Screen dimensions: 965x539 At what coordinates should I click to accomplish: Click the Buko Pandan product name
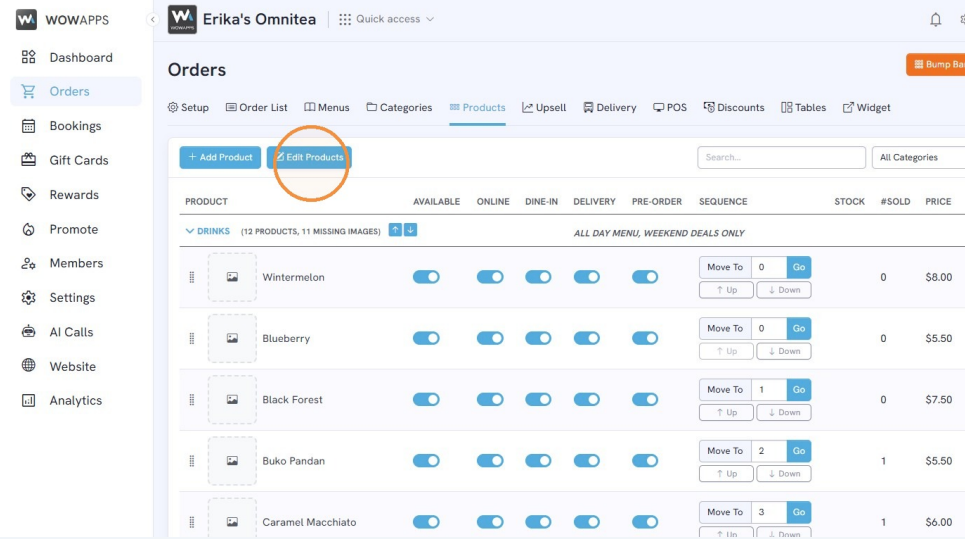tap(294, 461)
